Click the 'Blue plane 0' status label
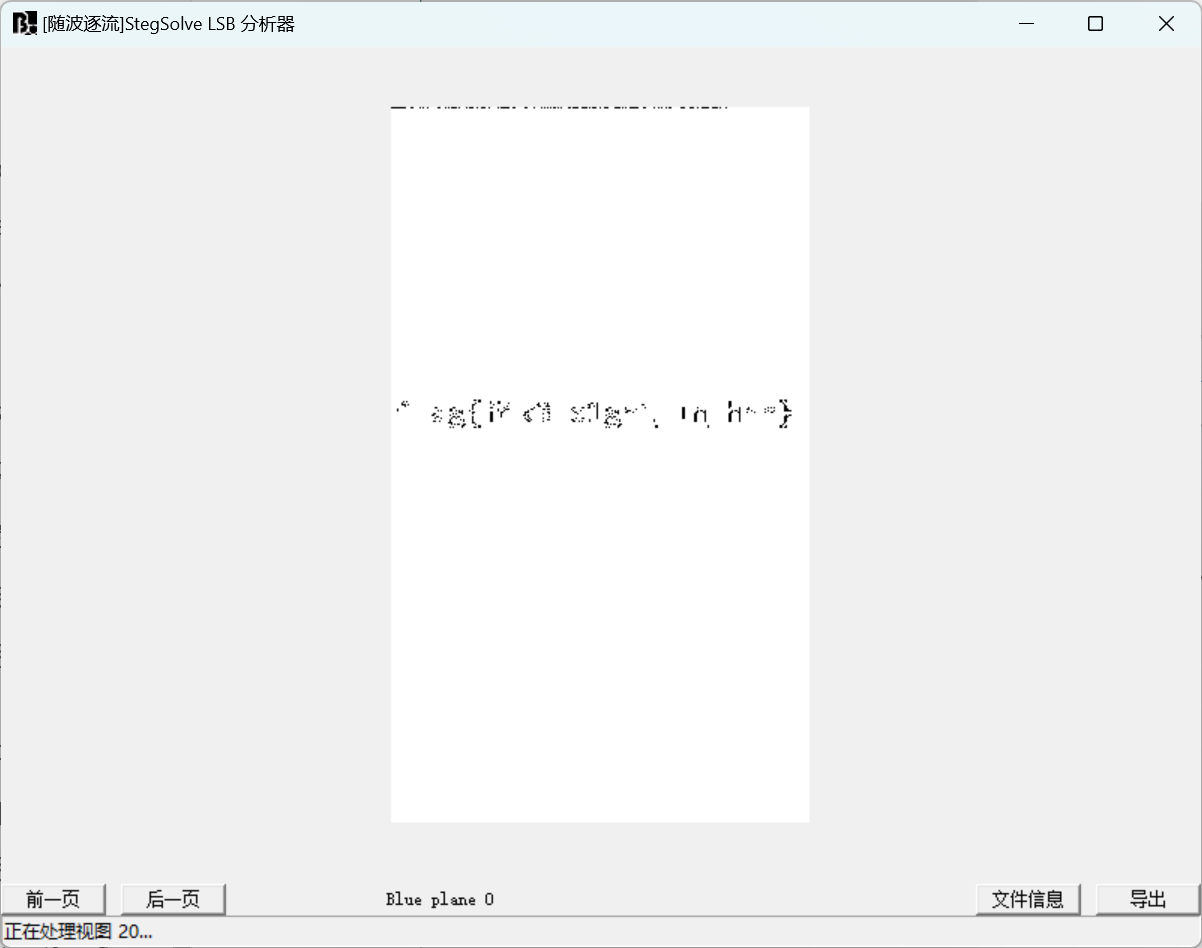The height and width of the screenshot is (948, 1202). click(440, 899)
